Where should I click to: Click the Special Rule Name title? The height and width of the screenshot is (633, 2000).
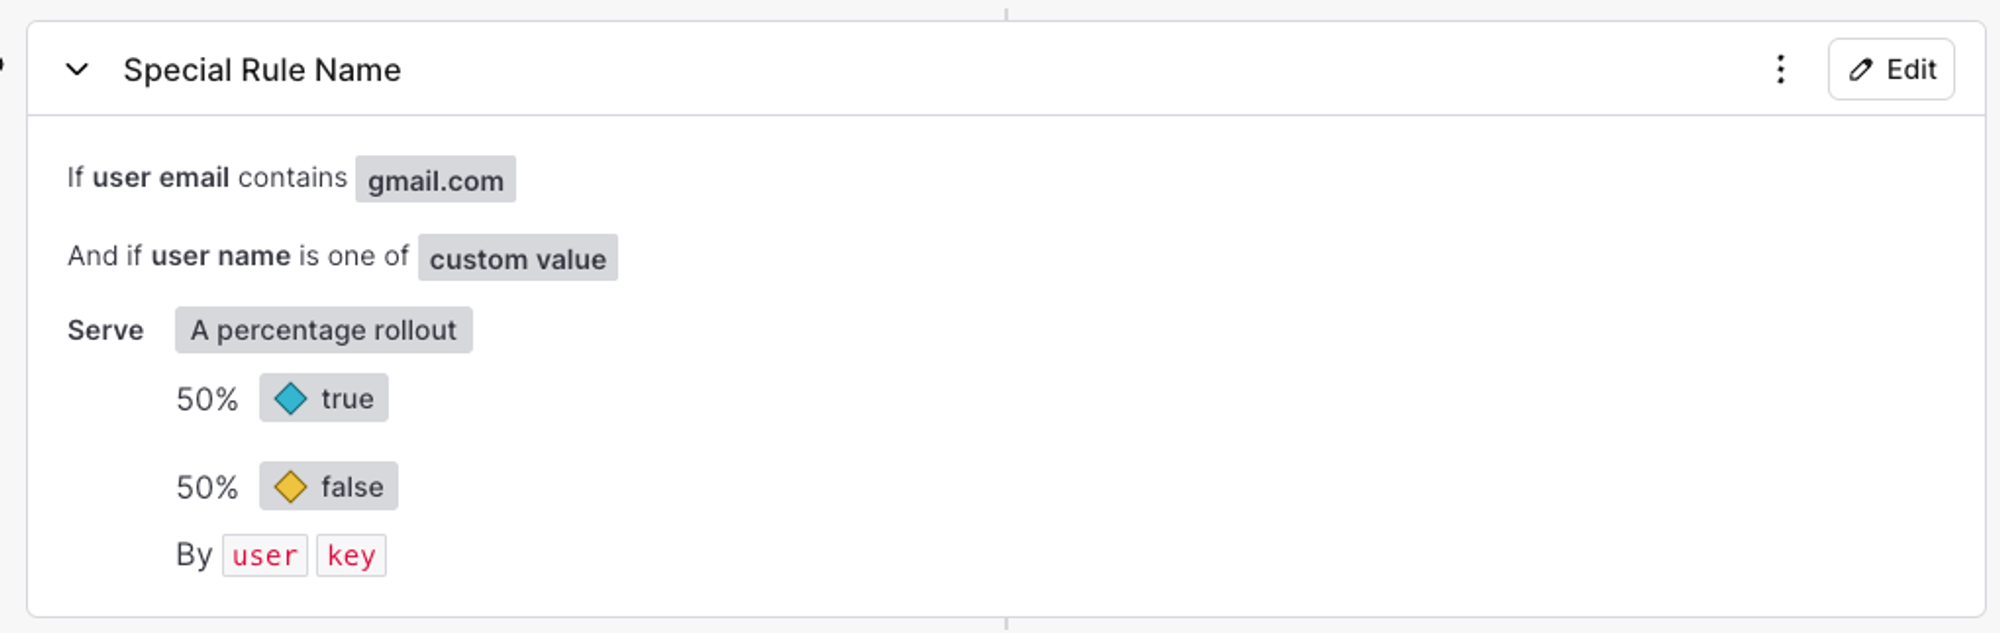(262, 70)
